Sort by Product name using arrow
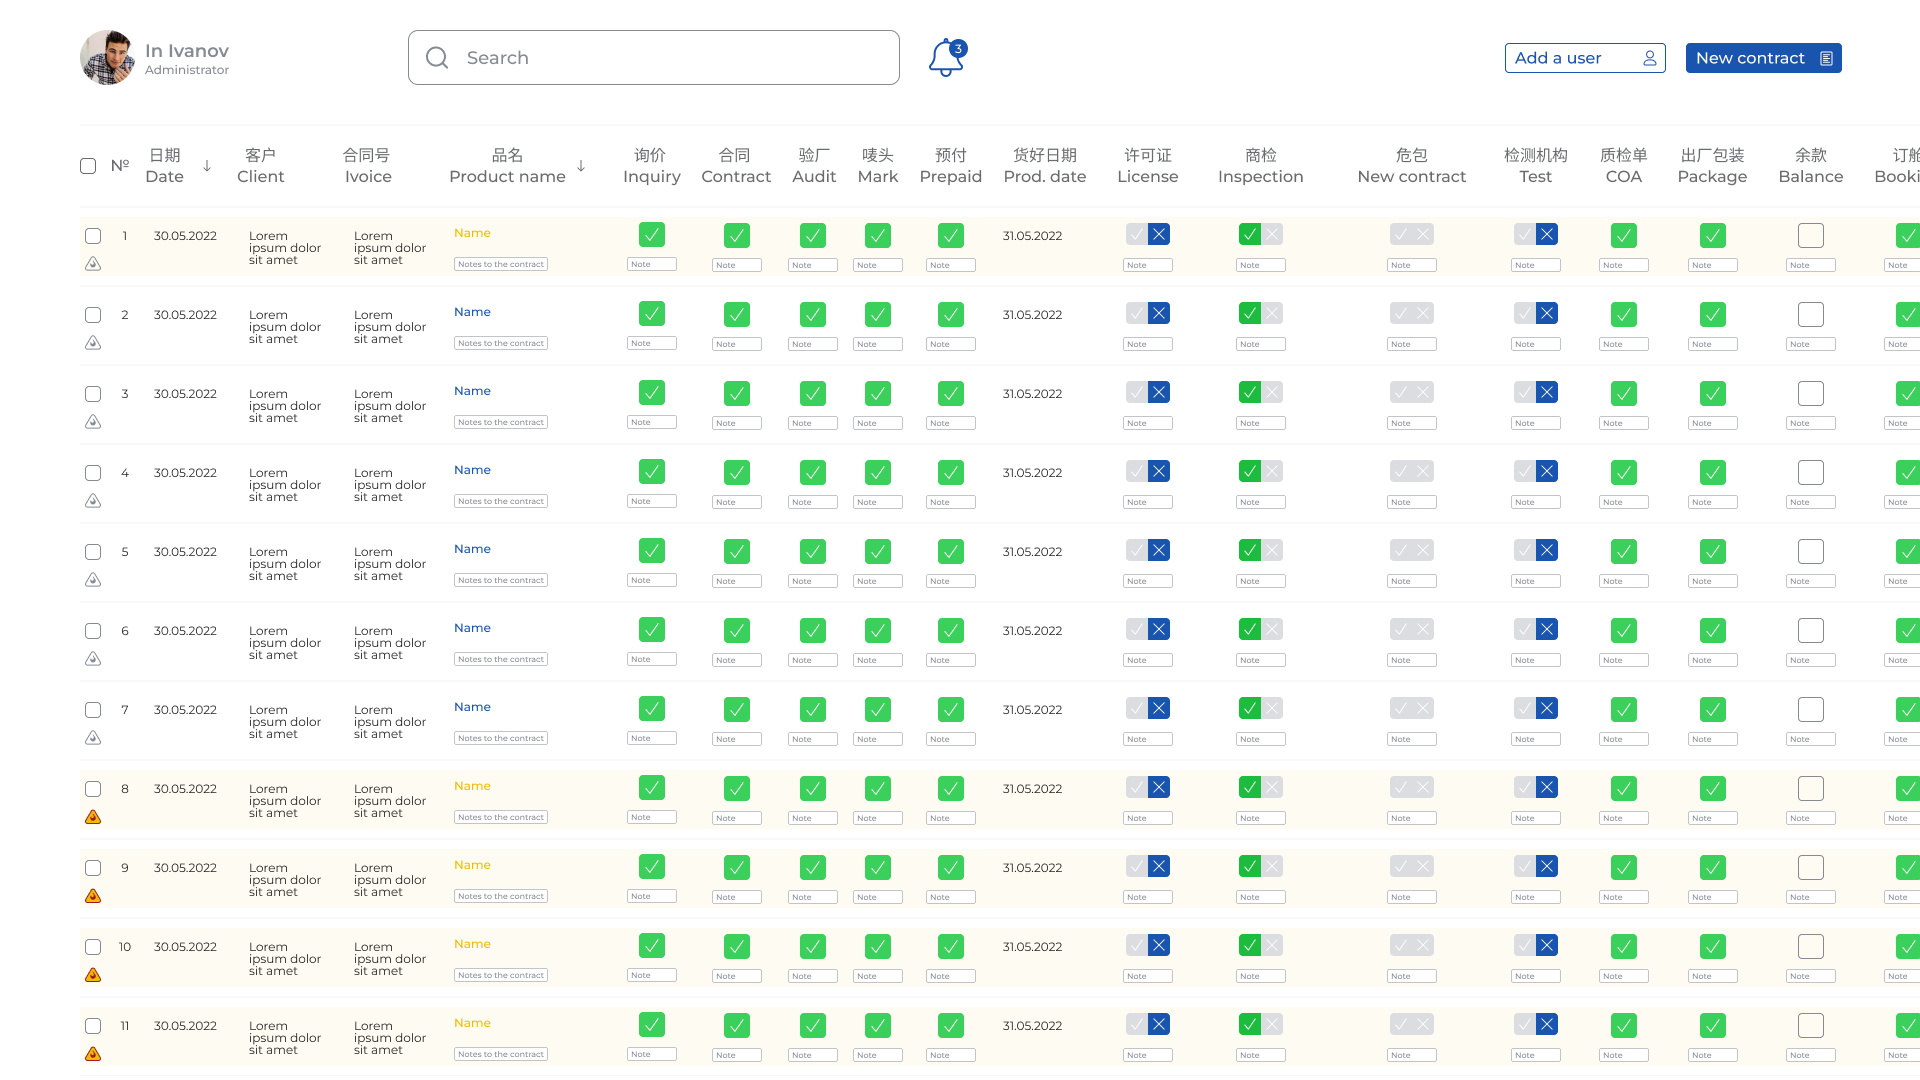 coord(581,166)
